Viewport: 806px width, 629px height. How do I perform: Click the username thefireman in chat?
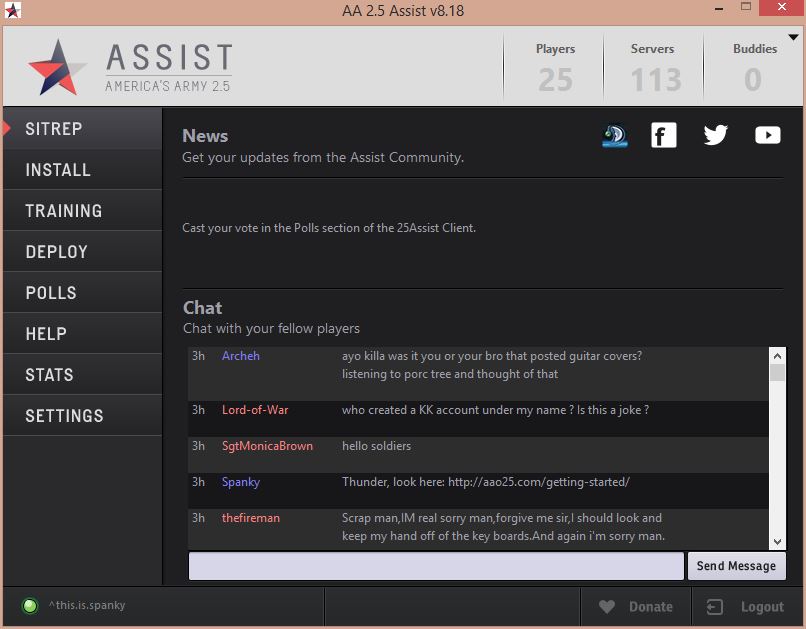(x=251, y=518)
